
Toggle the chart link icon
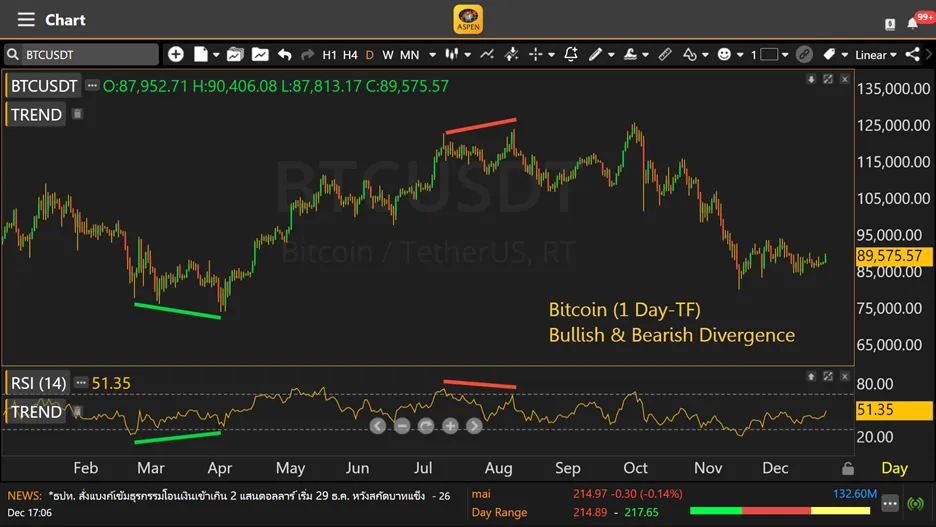[x=804, y=54]
